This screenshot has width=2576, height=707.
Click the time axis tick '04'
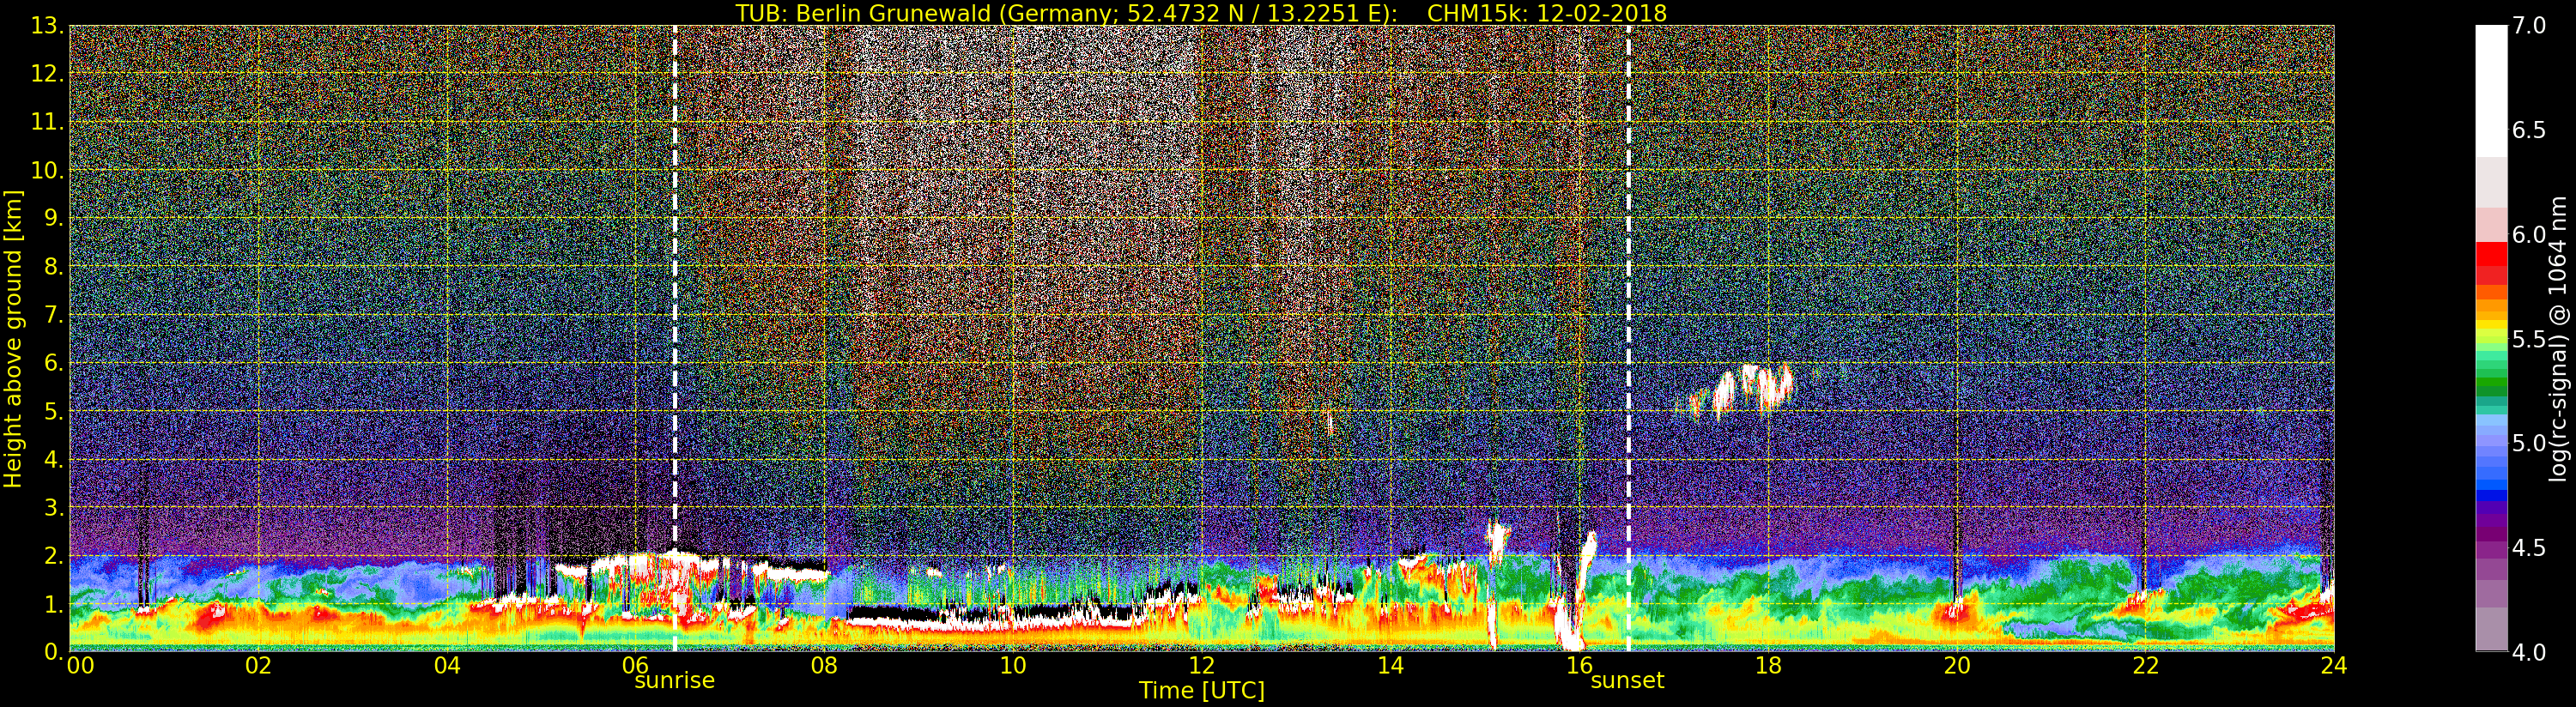tap(447, 665)
